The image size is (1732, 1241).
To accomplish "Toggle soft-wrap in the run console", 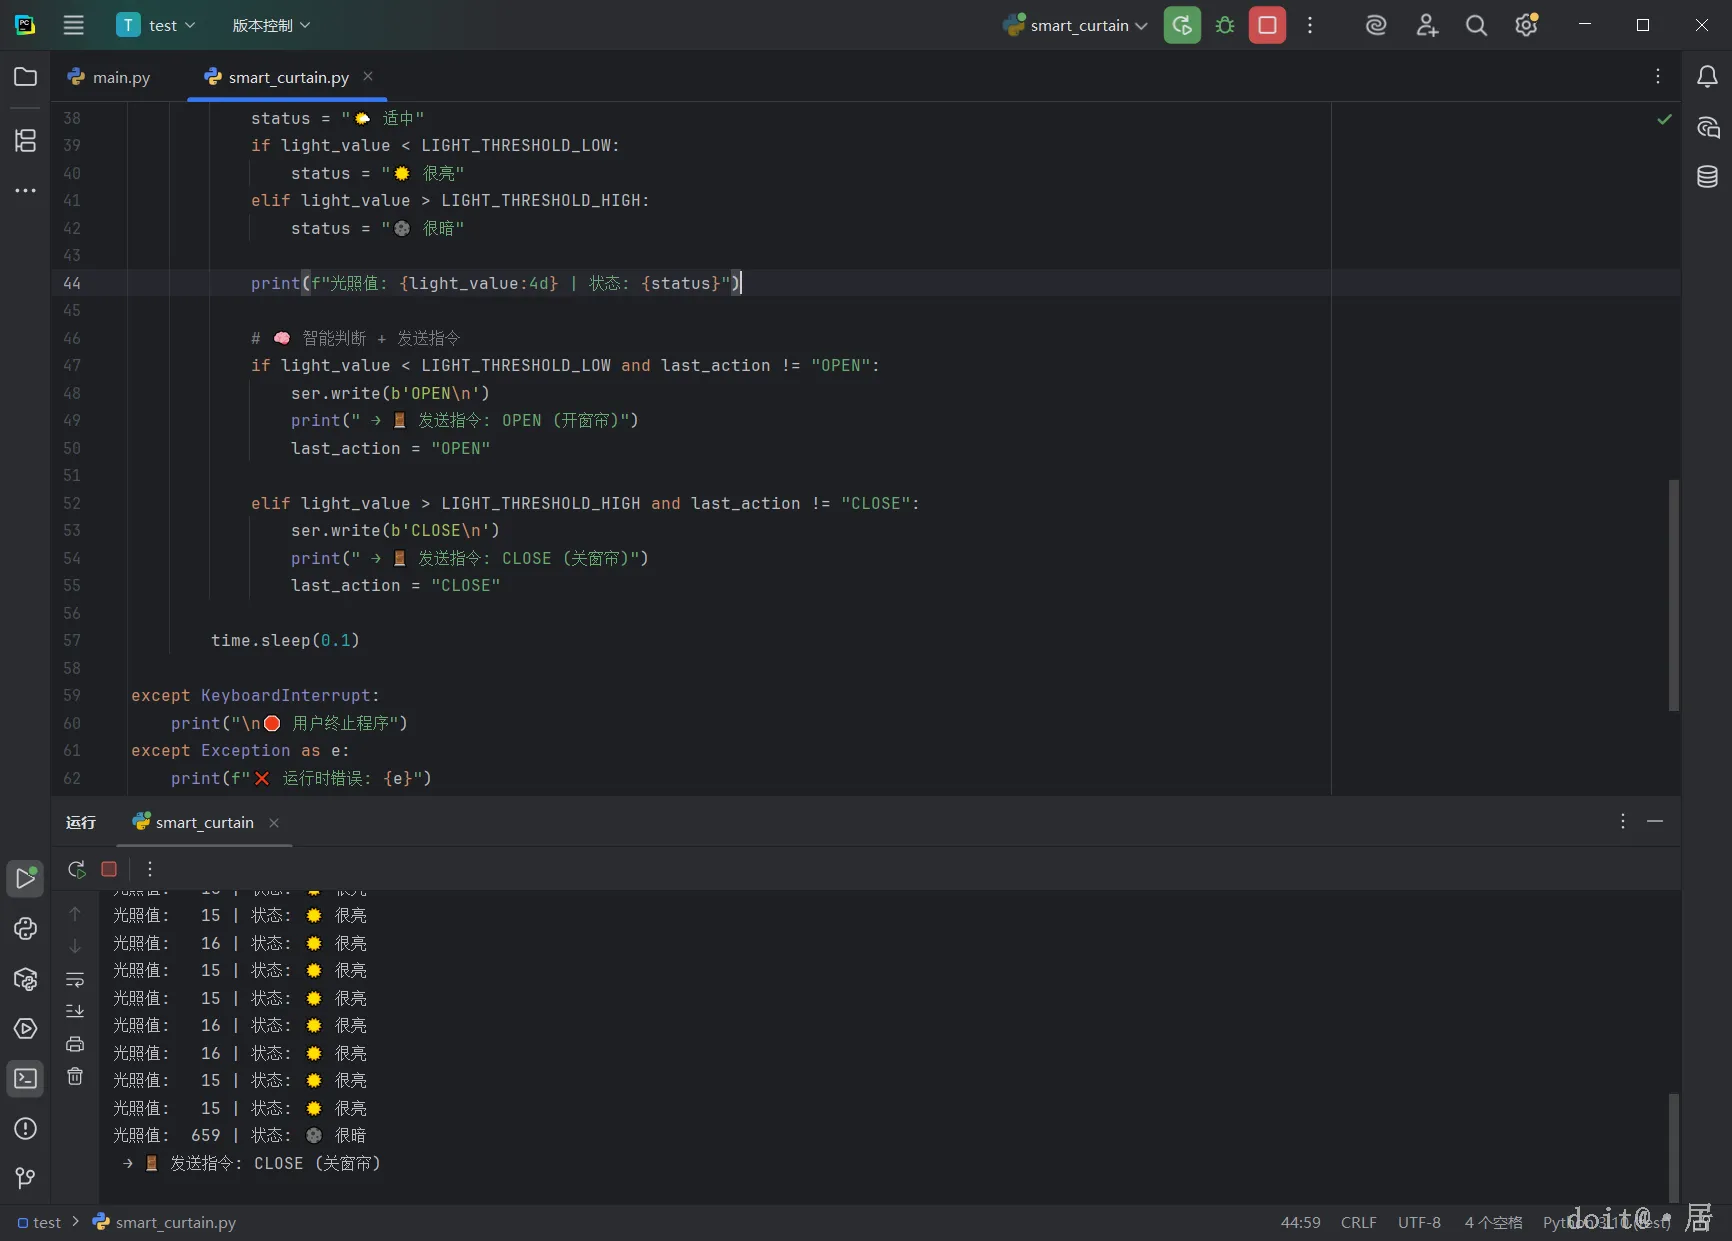I will click(75, 980).
